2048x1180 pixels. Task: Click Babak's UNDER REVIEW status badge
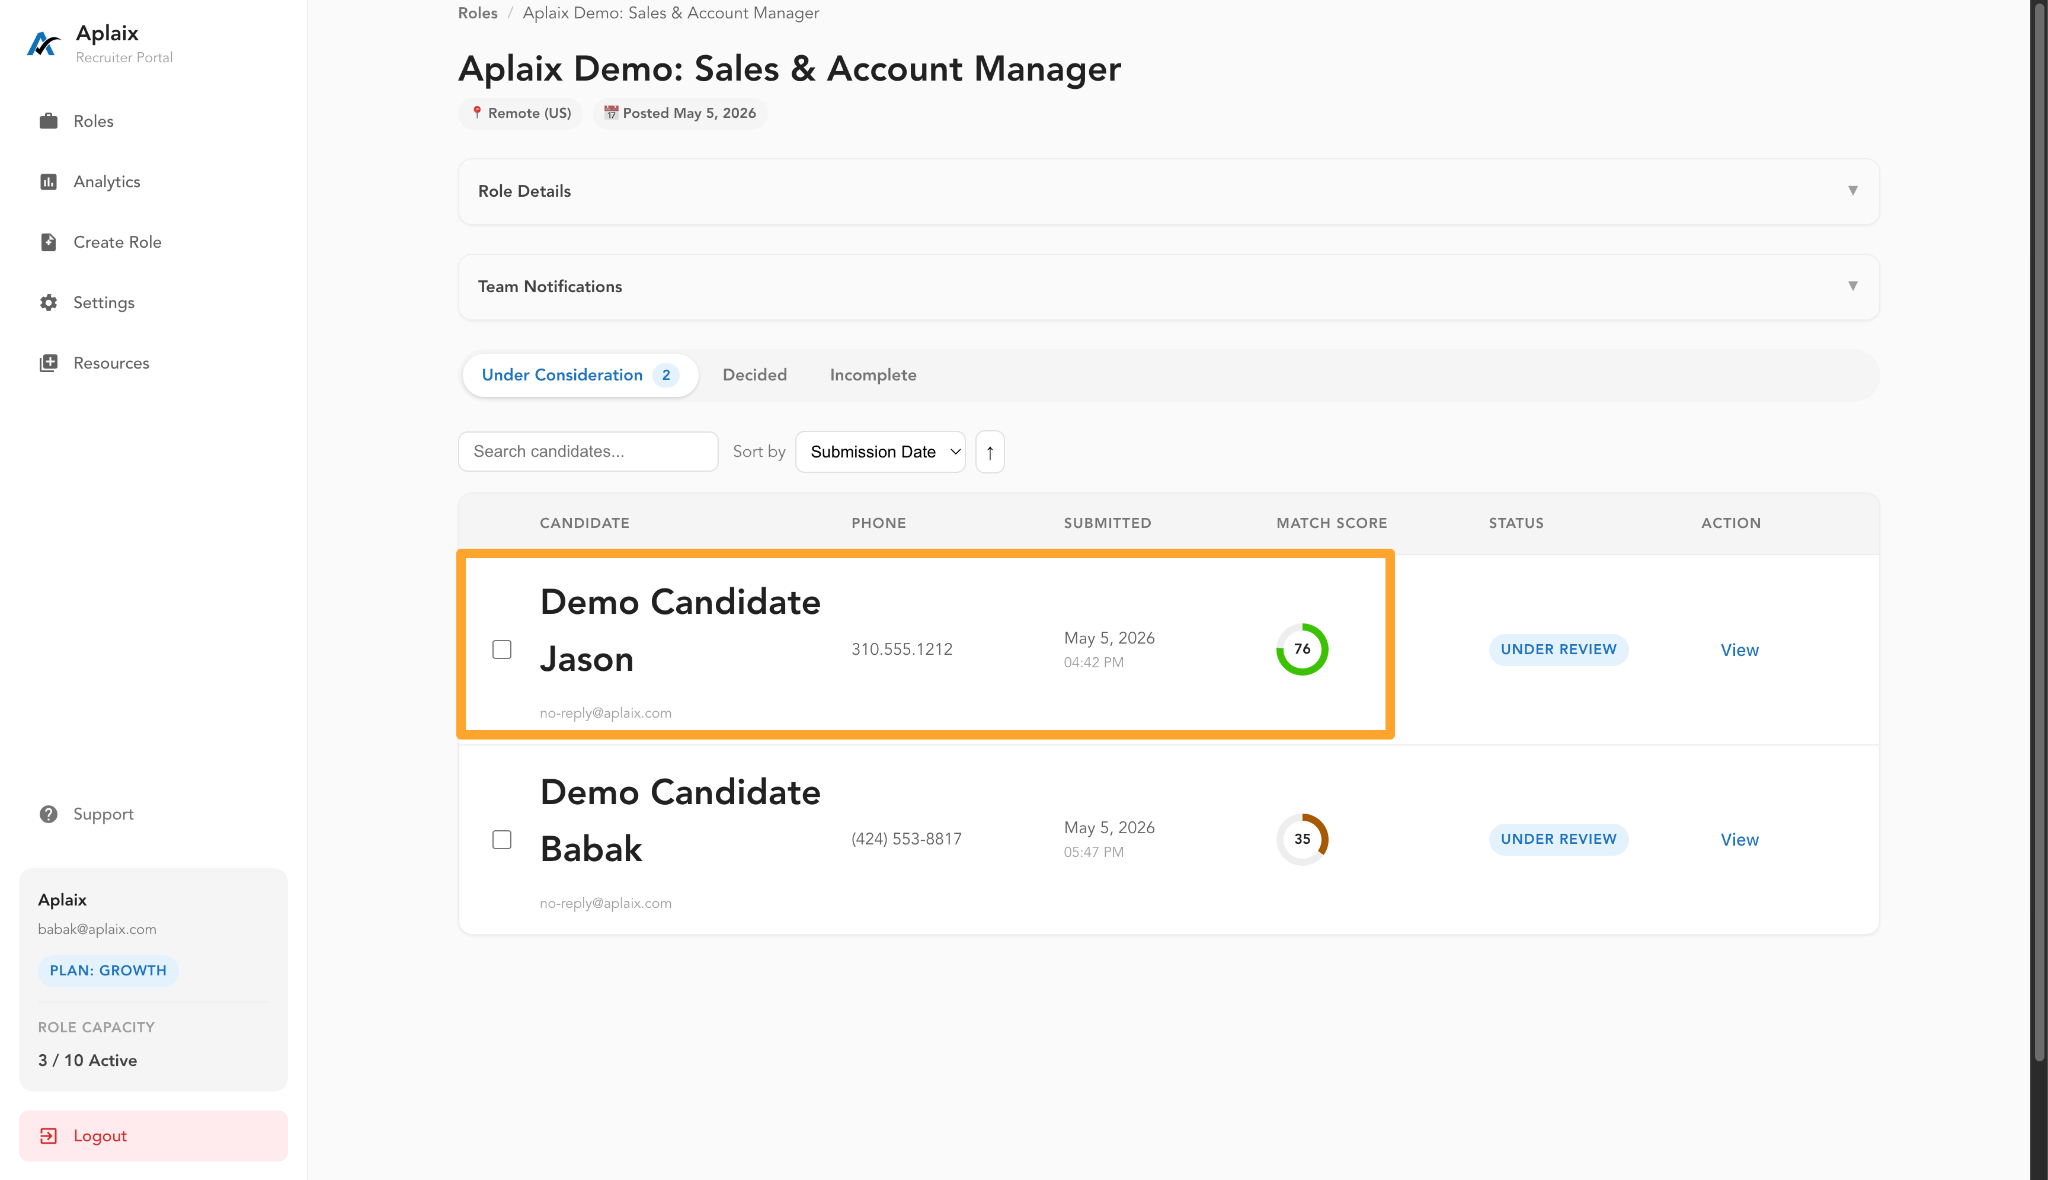(x=1558, y=840)
